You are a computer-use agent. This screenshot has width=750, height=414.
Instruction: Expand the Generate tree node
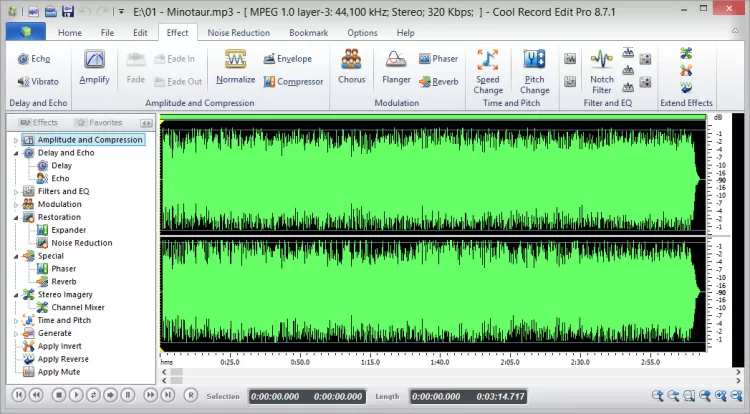click(x=16, y=334)
